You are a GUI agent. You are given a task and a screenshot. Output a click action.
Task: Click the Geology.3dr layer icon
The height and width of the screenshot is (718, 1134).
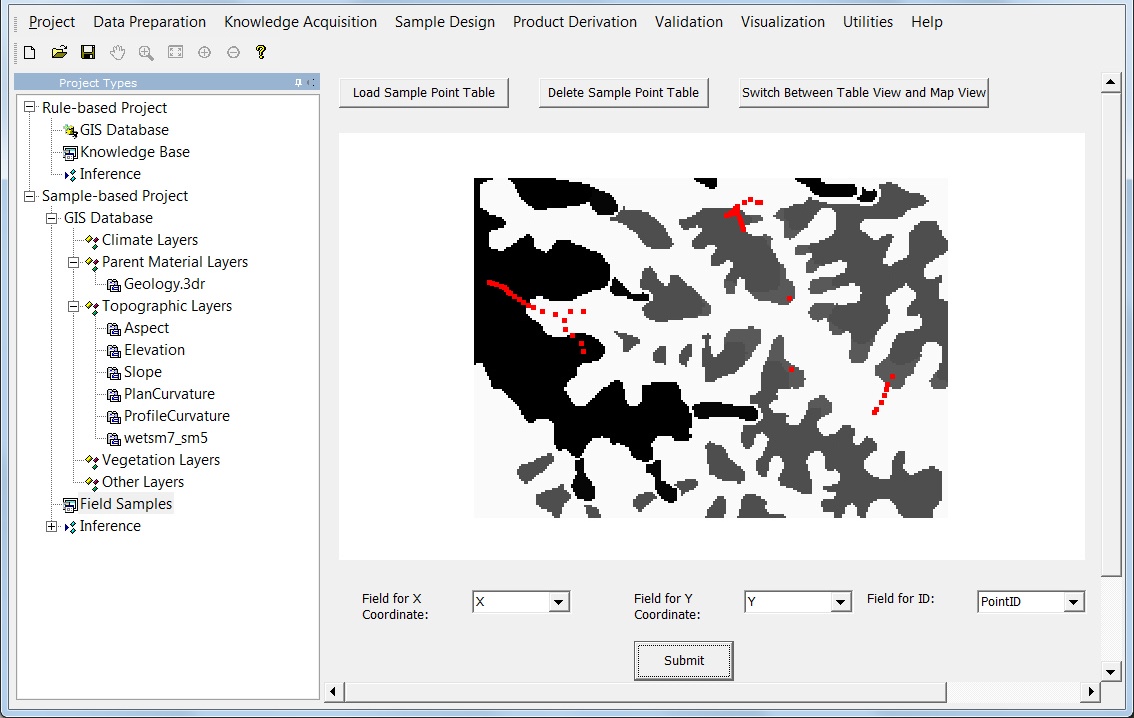tap(114, 285)
